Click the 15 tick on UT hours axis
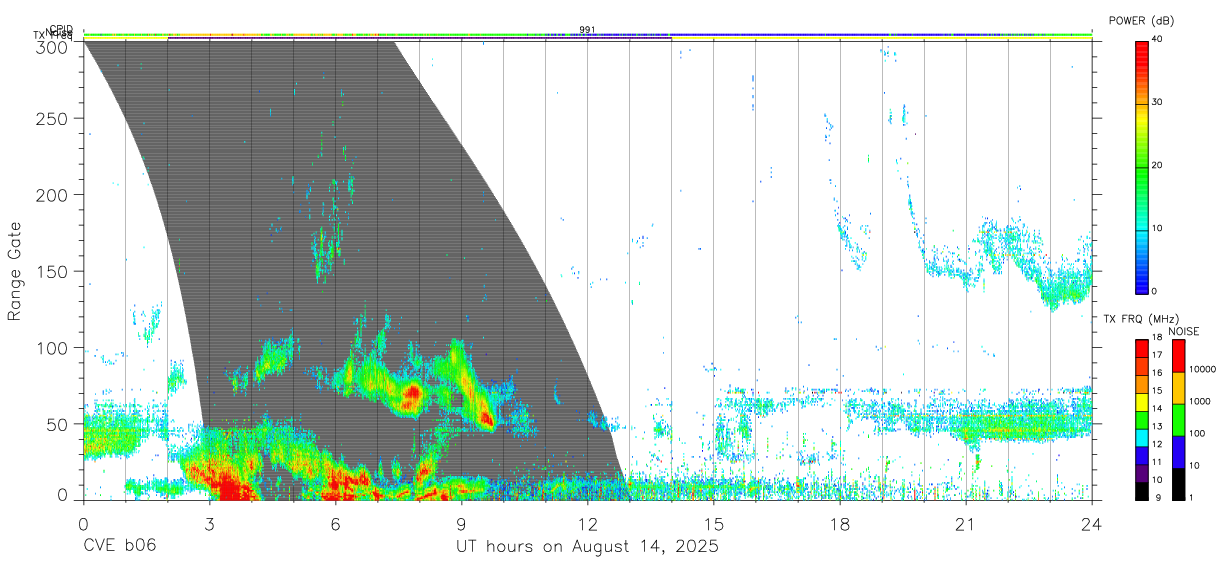The height and width of the screenshot is (567, 1228). (x=713, y=524)
